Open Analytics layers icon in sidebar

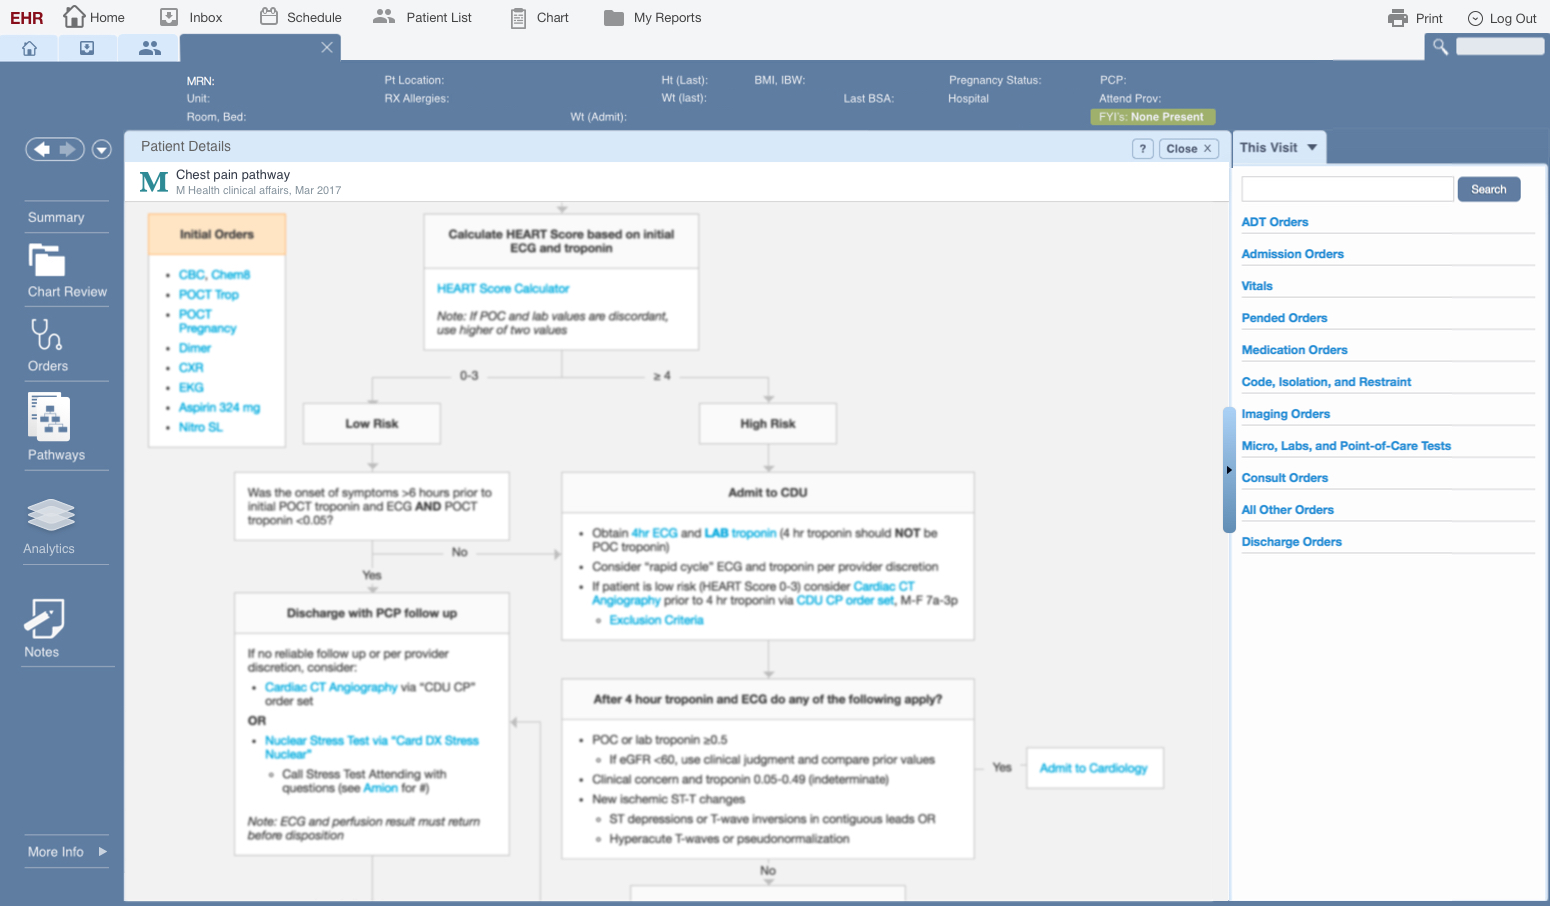tap(51, 515)
